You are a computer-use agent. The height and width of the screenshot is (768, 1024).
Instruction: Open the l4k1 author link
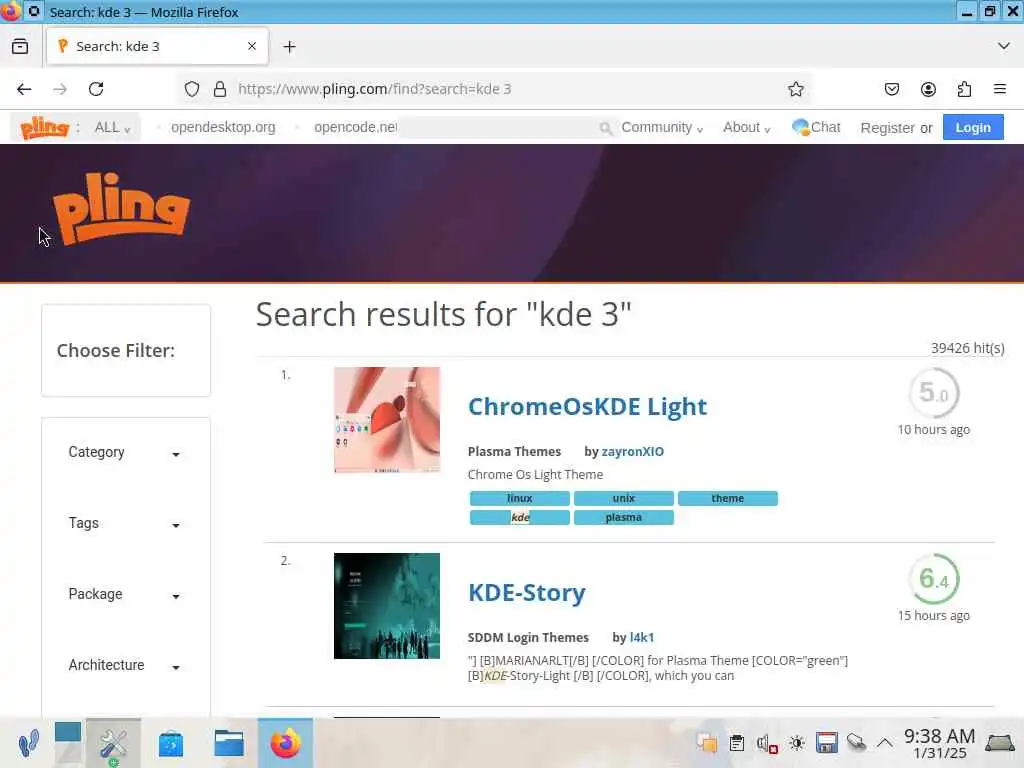pos(641,637)
